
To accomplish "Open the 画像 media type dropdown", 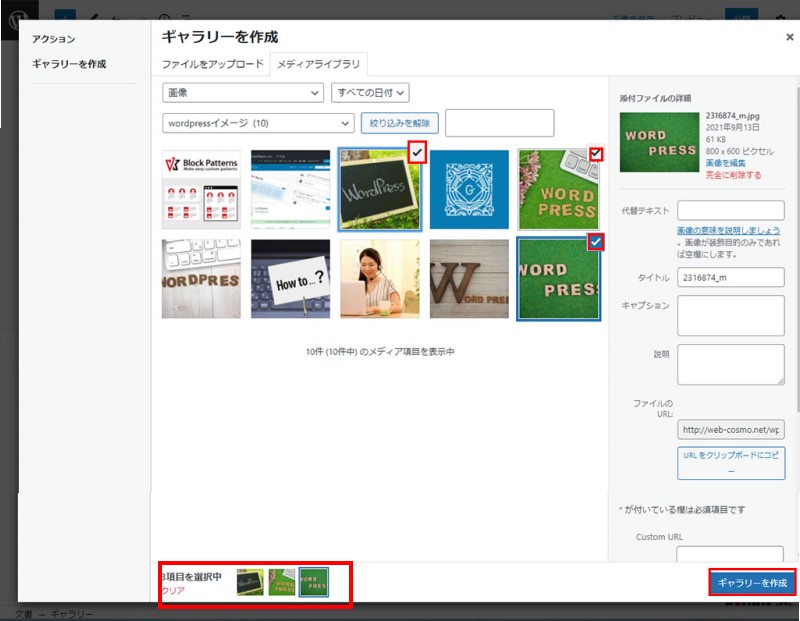I will (242, 93).
